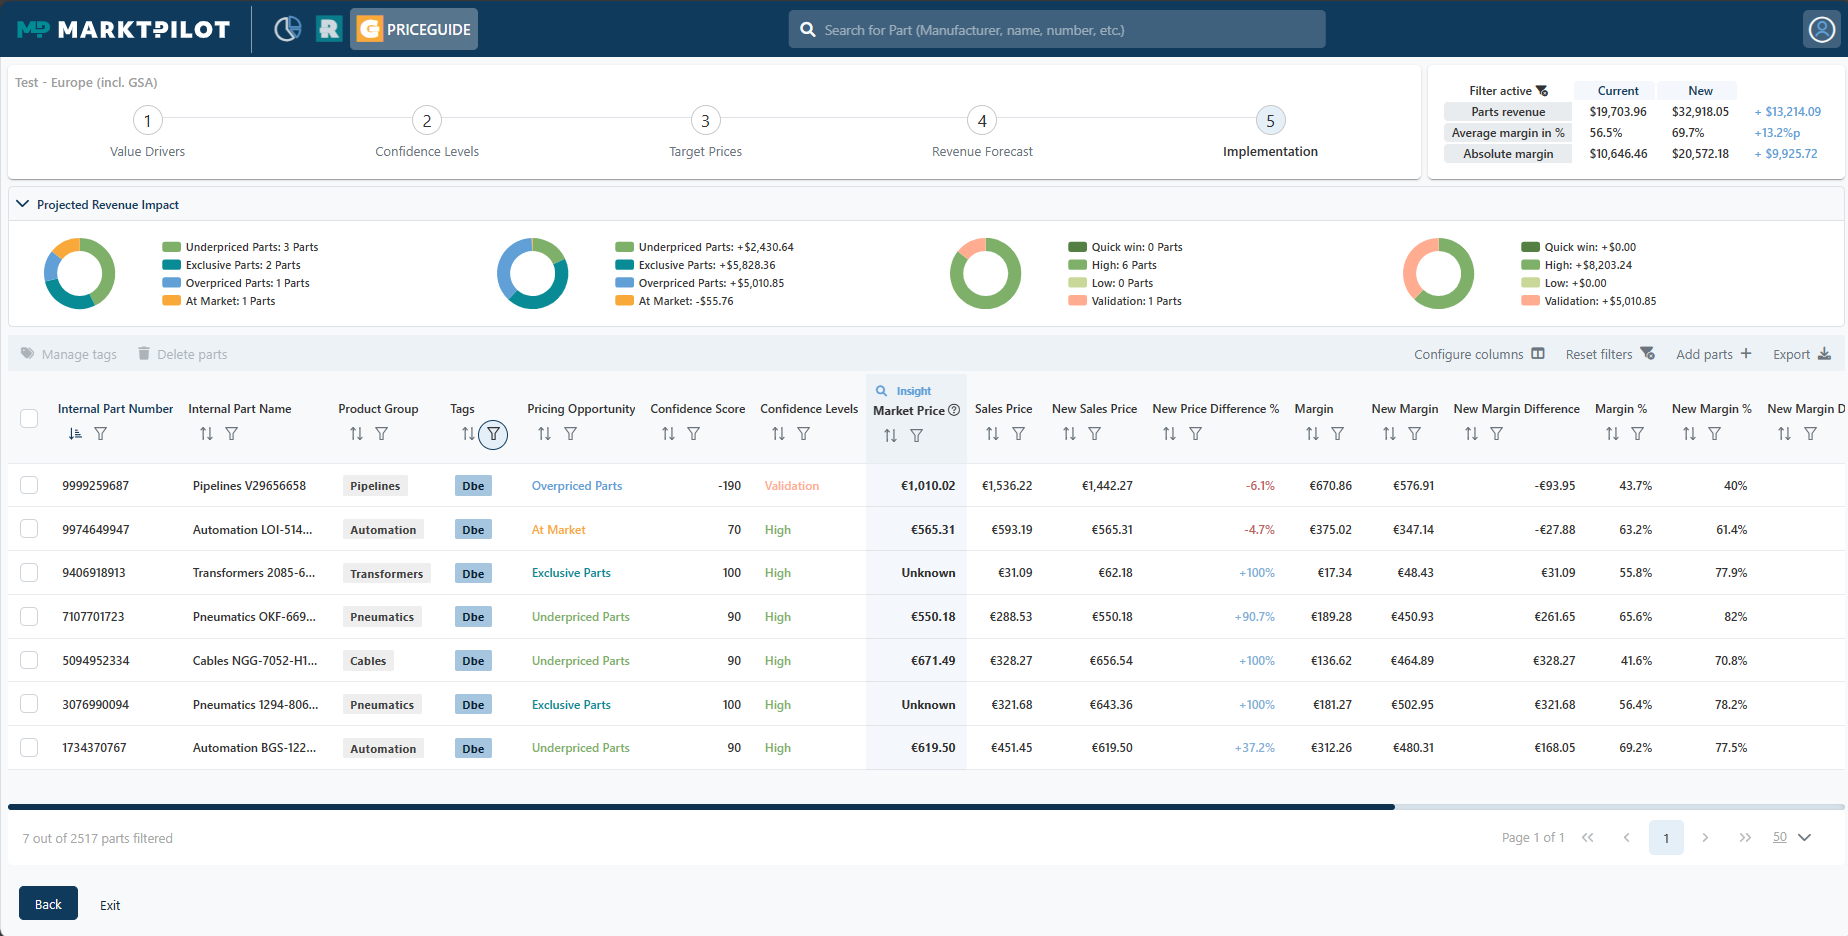Click the Market Price help icon
The width and height of the screenshot is (1848, 936).
(954, 410)
